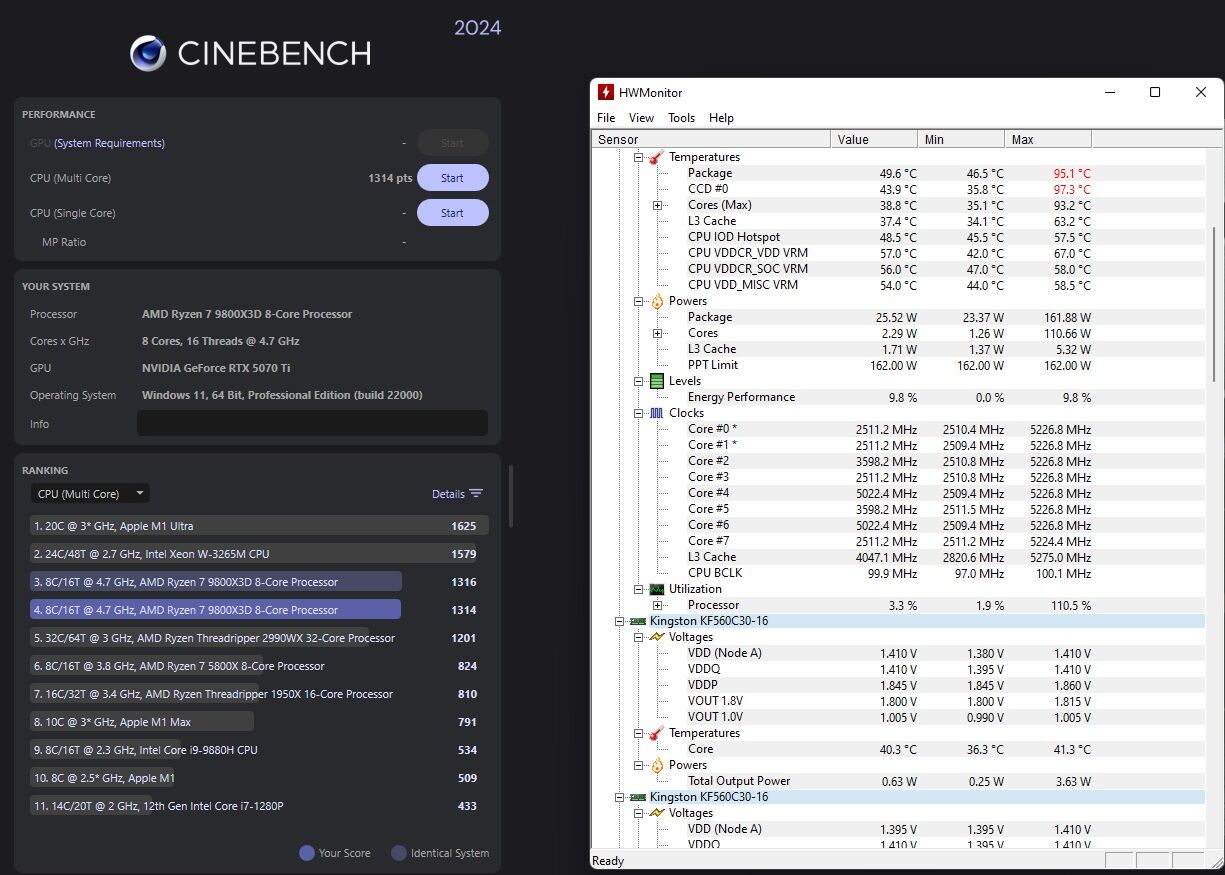1225x875 pixels.
Task: Click the Levels green bars icon
Action: coord(656,381)
